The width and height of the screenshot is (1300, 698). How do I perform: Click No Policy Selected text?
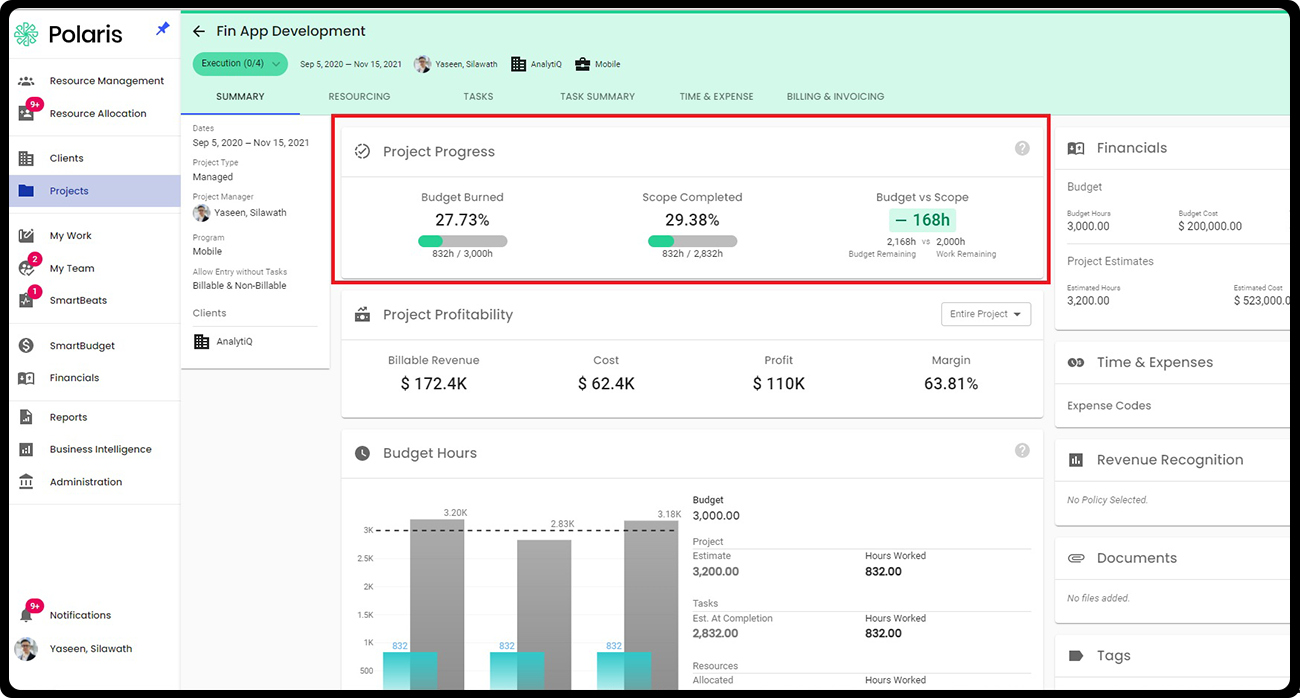pos(1107,500)
